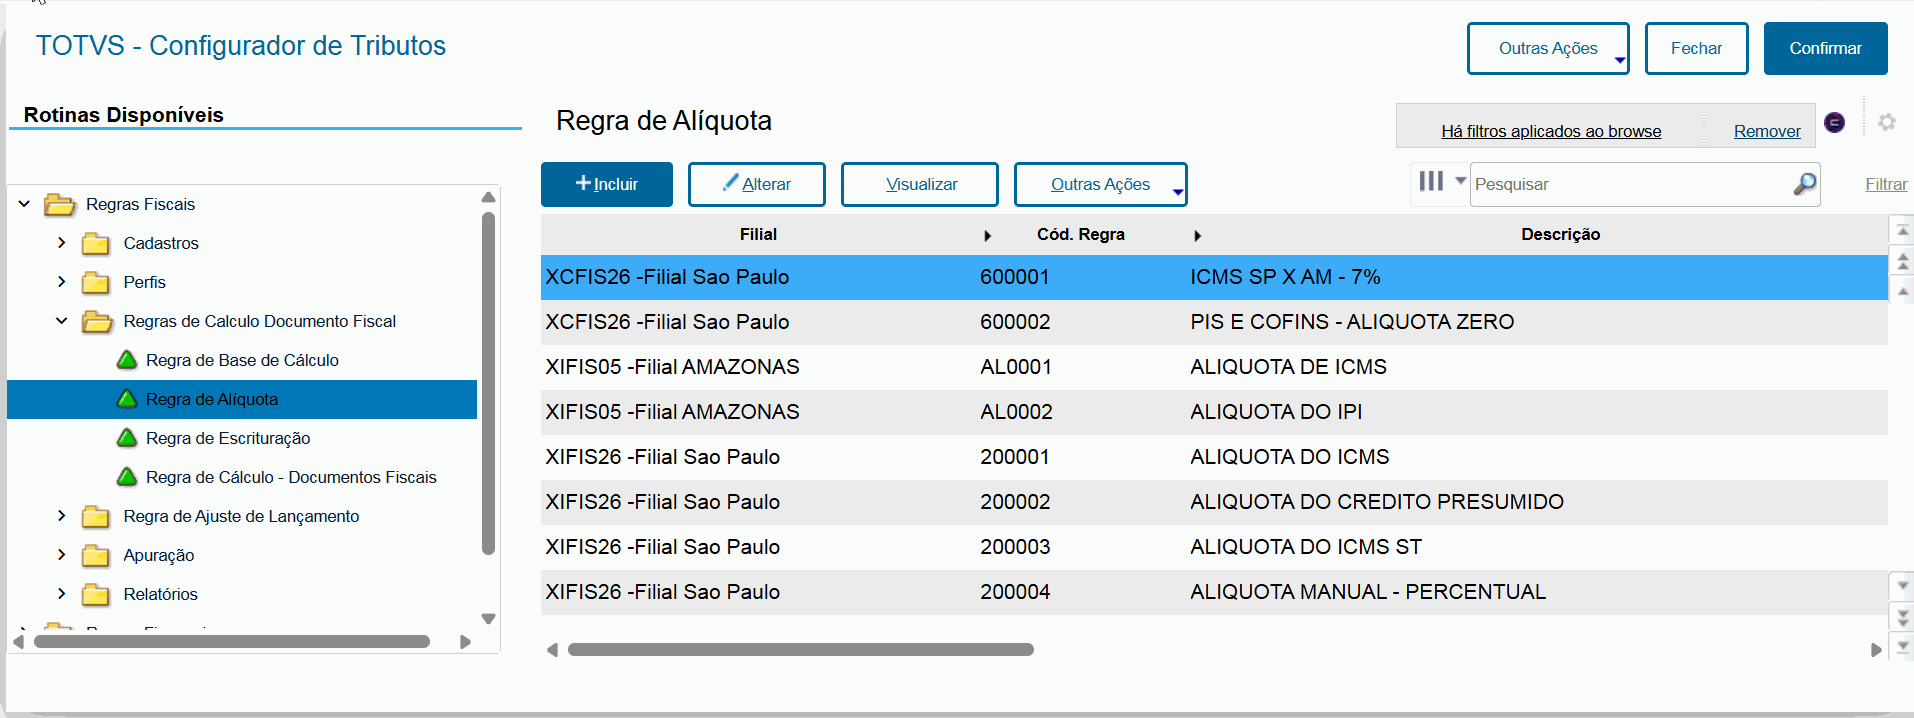Click the Relatórios folder icon
Viewport: 1914px width, 718px height.
coord(96,595)
